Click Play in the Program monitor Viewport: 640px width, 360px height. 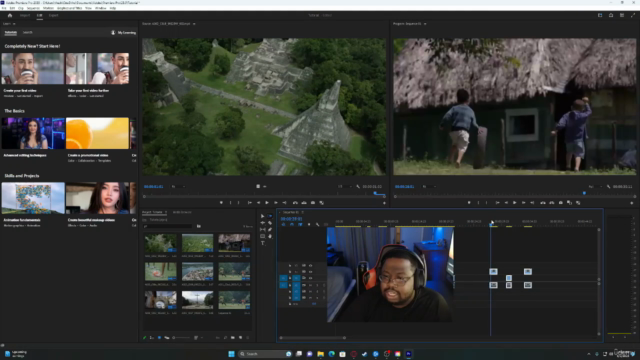point(515,202)
